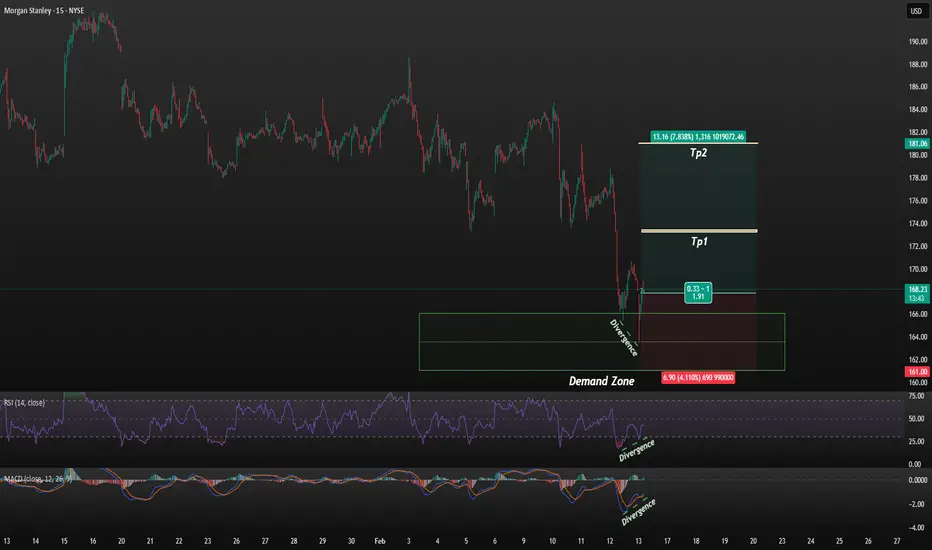Select the Divergence label on RSI pane

637,450
